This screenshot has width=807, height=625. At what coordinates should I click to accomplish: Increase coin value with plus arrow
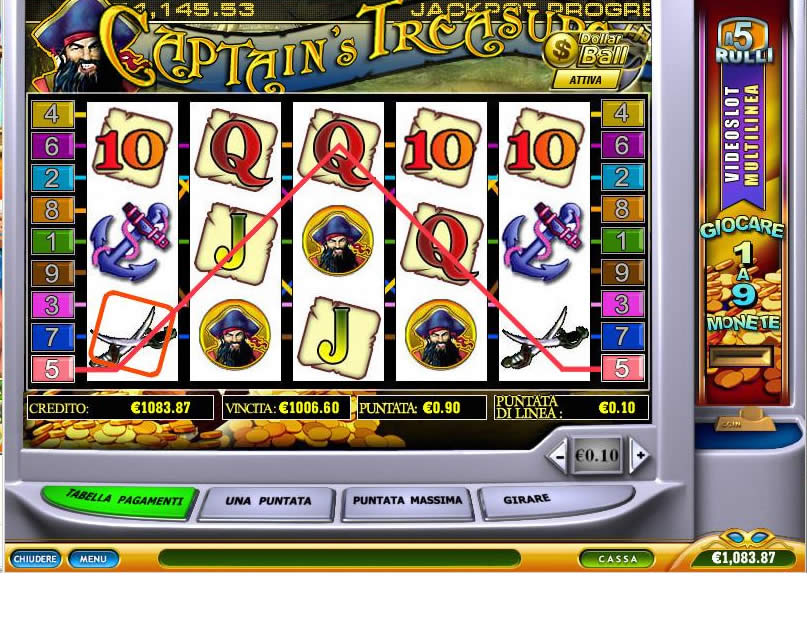tap(640, 455)
